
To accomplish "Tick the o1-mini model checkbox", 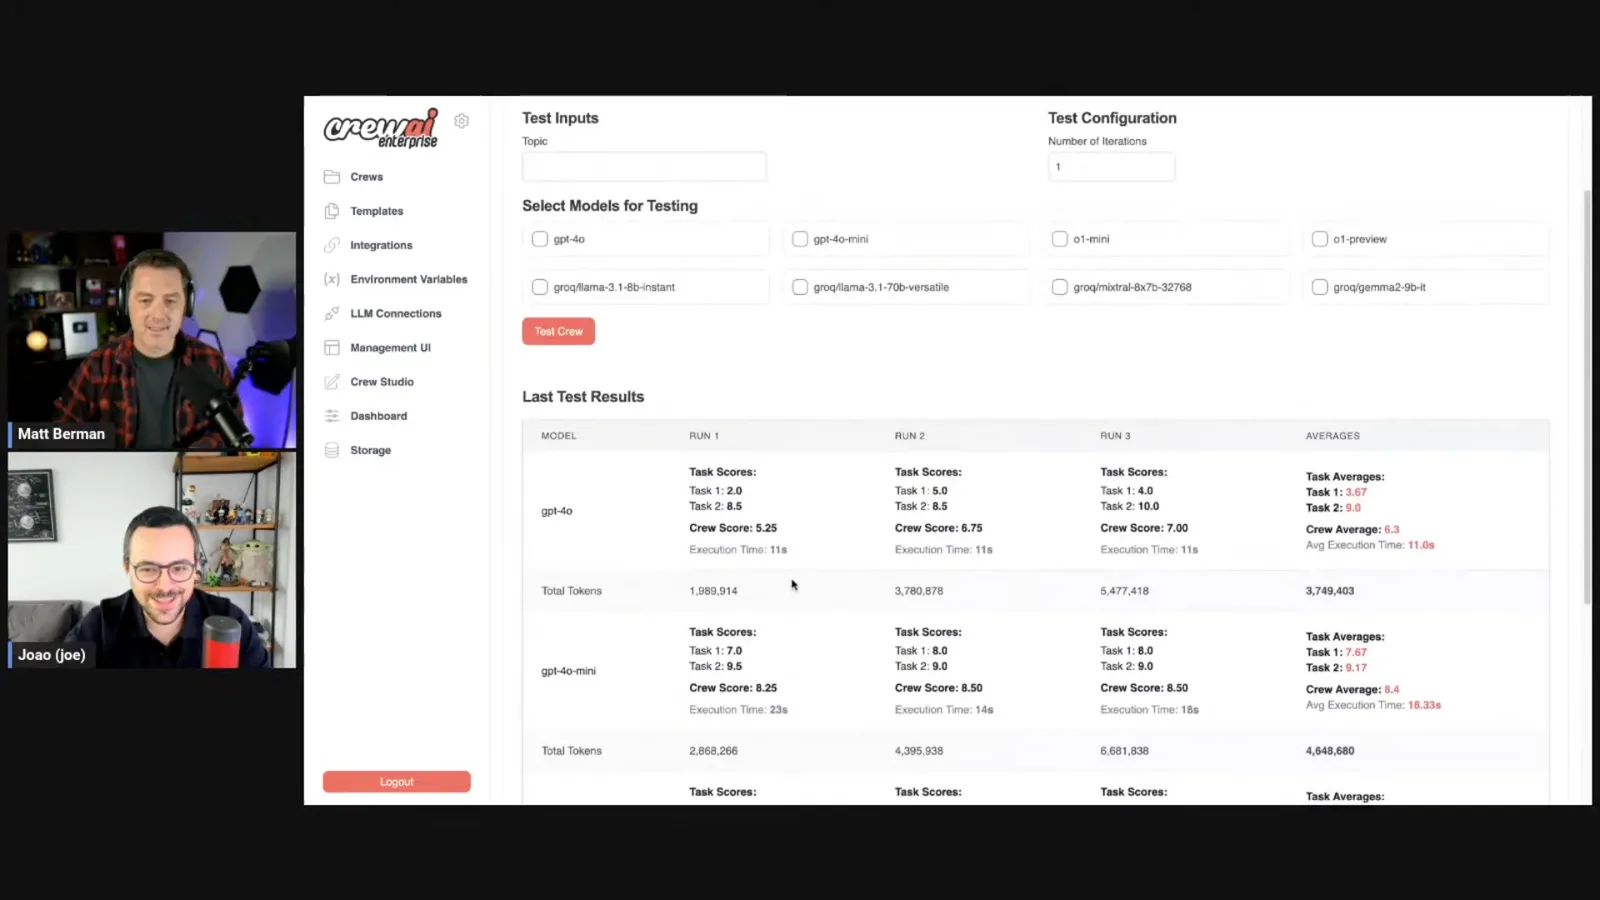I will (1060, 239).
